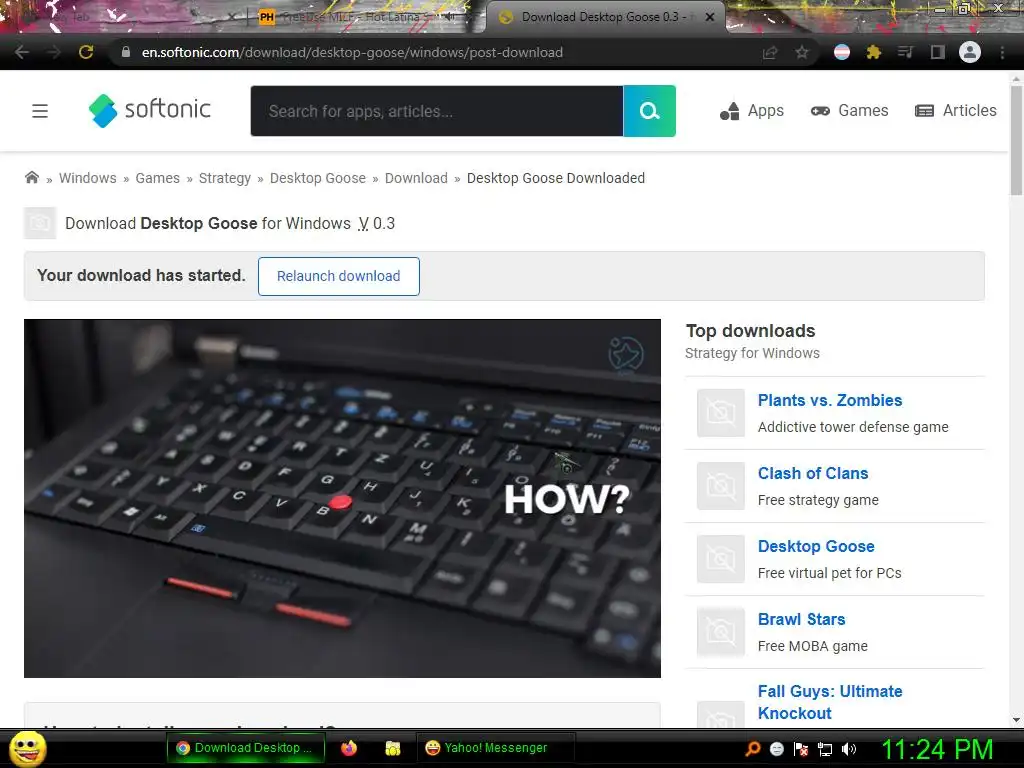Open smiley Start button on taskbar

[28, 748]
